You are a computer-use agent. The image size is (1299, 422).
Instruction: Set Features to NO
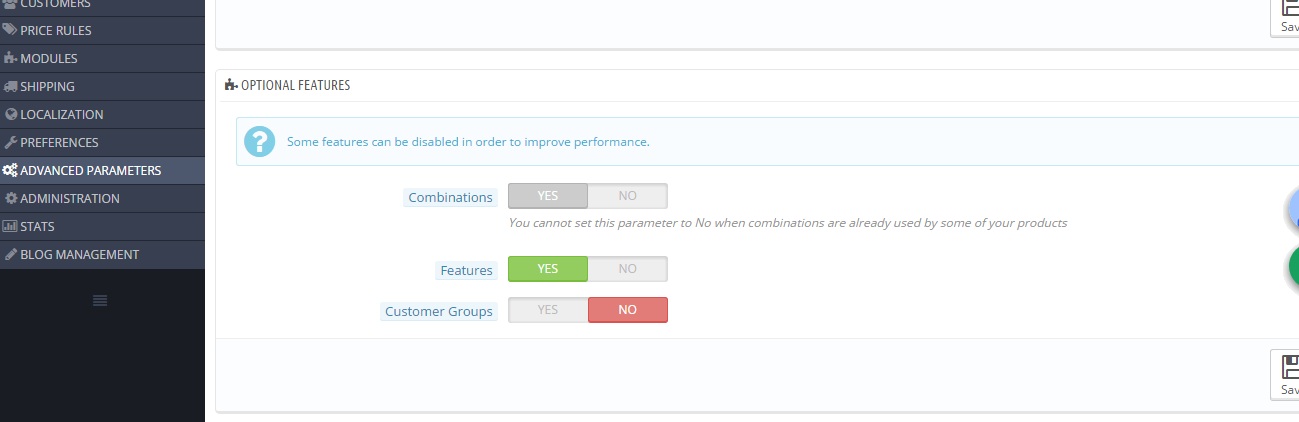pos(627,269)
